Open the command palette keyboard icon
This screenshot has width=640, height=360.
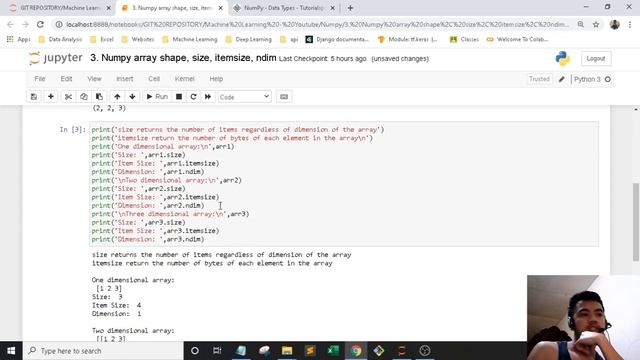[284, 97]
